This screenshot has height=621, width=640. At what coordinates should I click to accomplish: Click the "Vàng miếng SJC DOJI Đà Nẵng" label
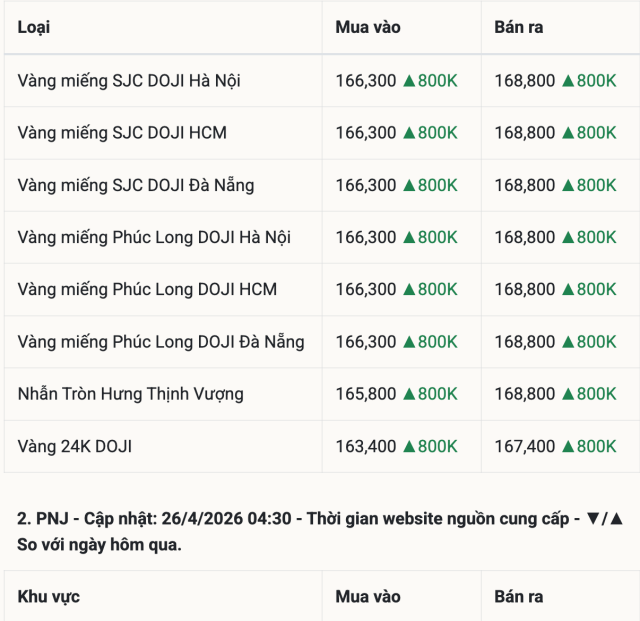pyautogui.click(x=136, y=185)
